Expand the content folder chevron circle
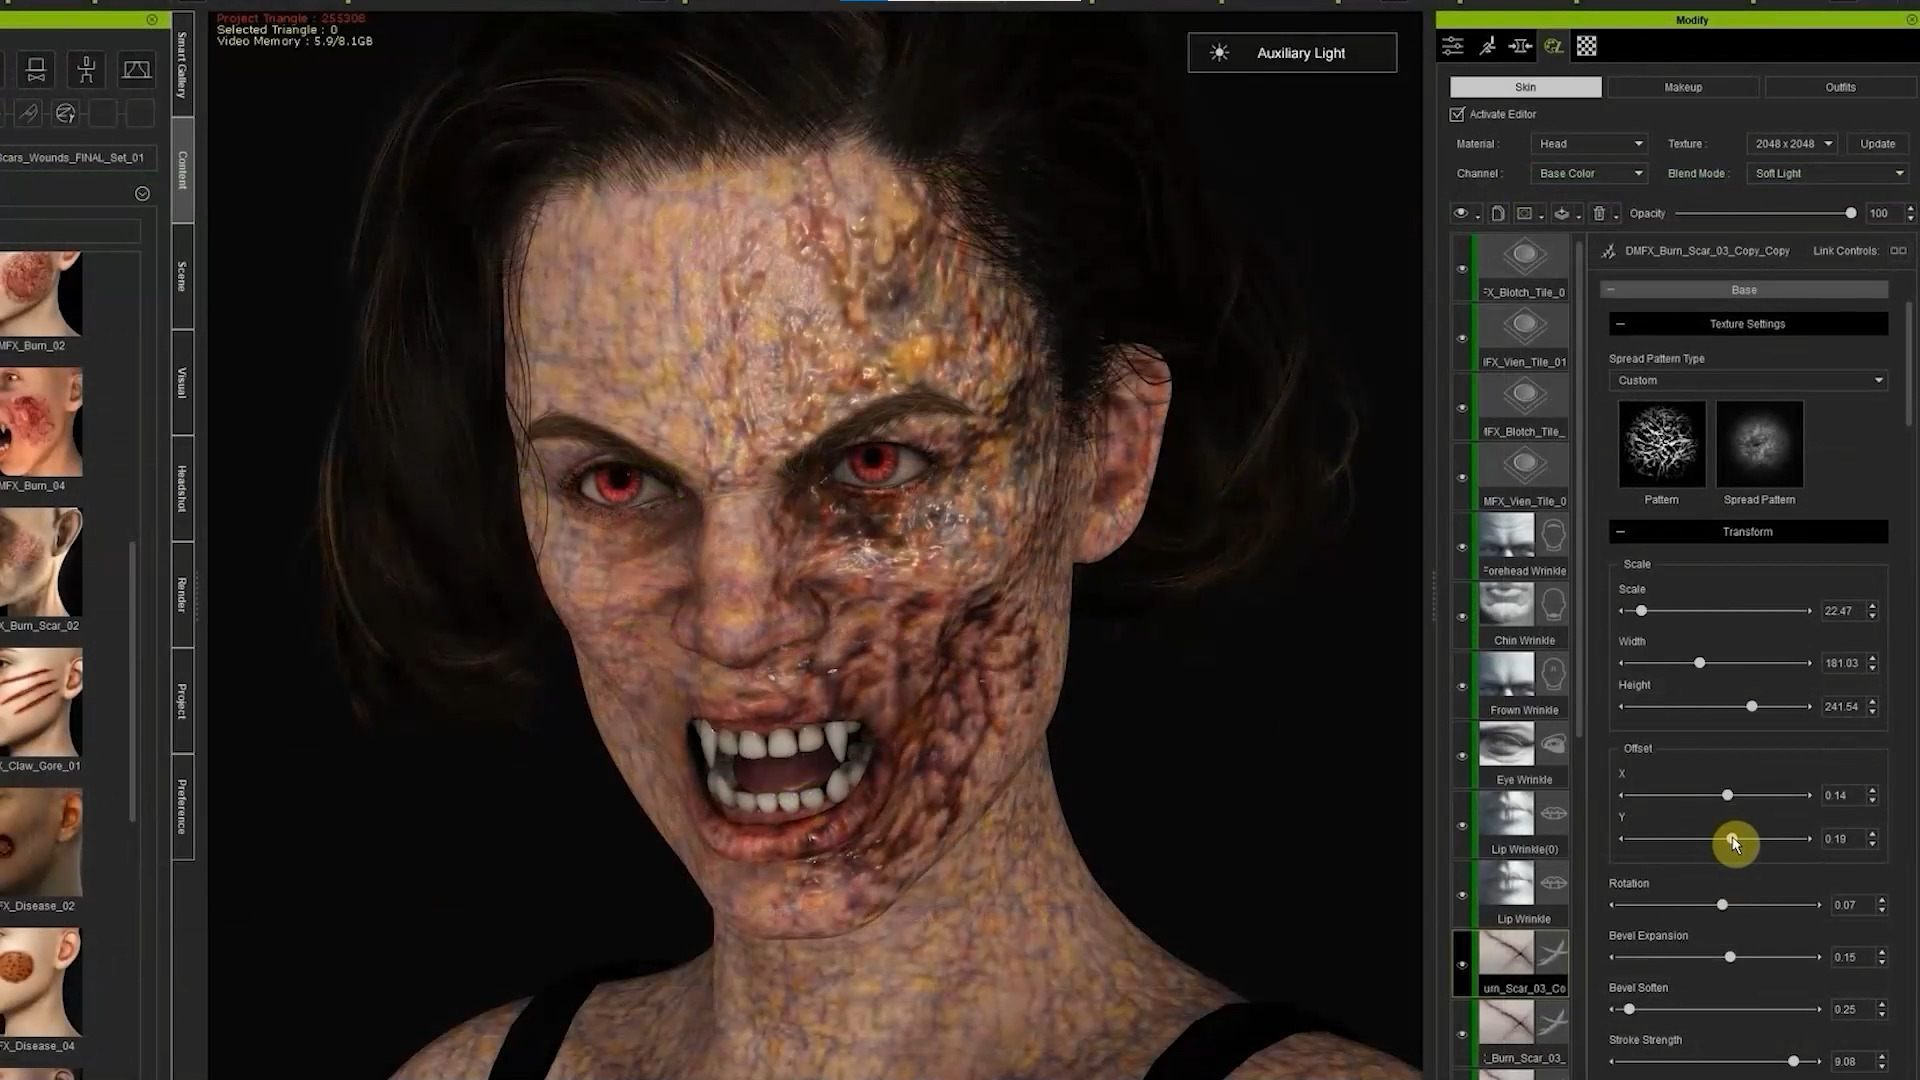The height and width of the screenshot is (1080, 1920). point(142,194)
